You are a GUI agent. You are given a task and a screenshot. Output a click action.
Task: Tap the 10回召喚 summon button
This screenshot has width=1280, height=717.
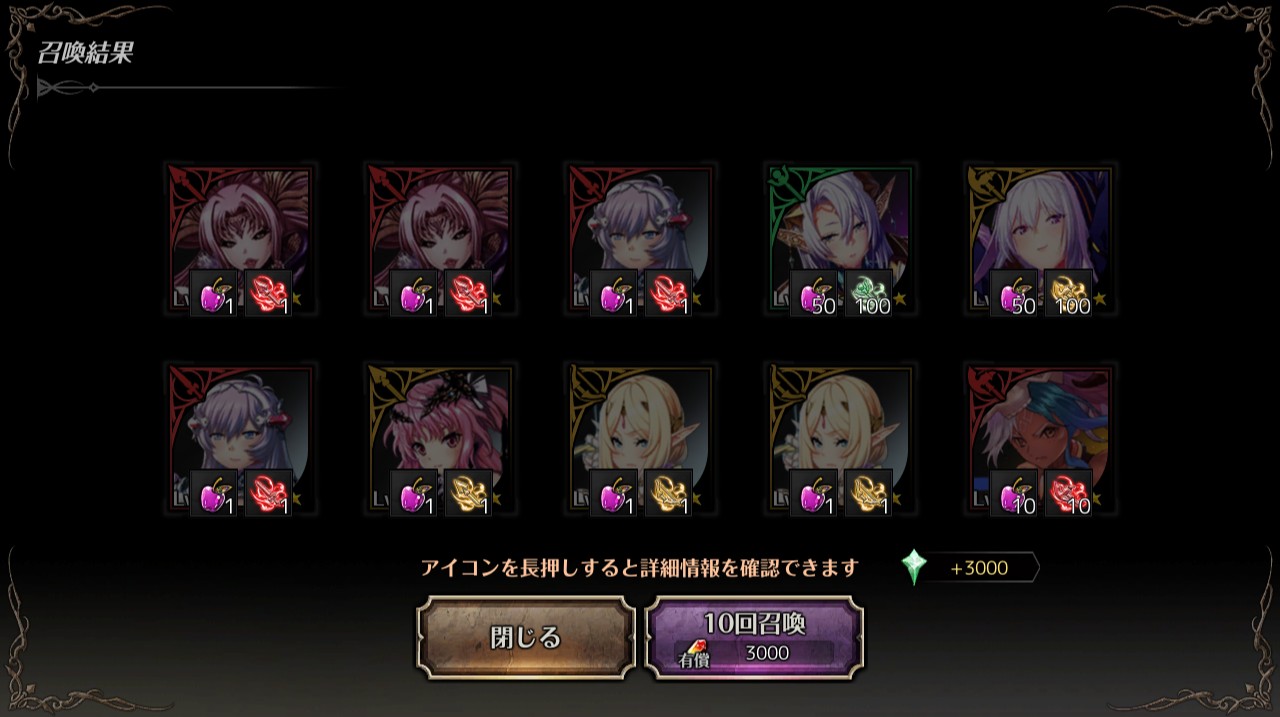coord(755,638)
